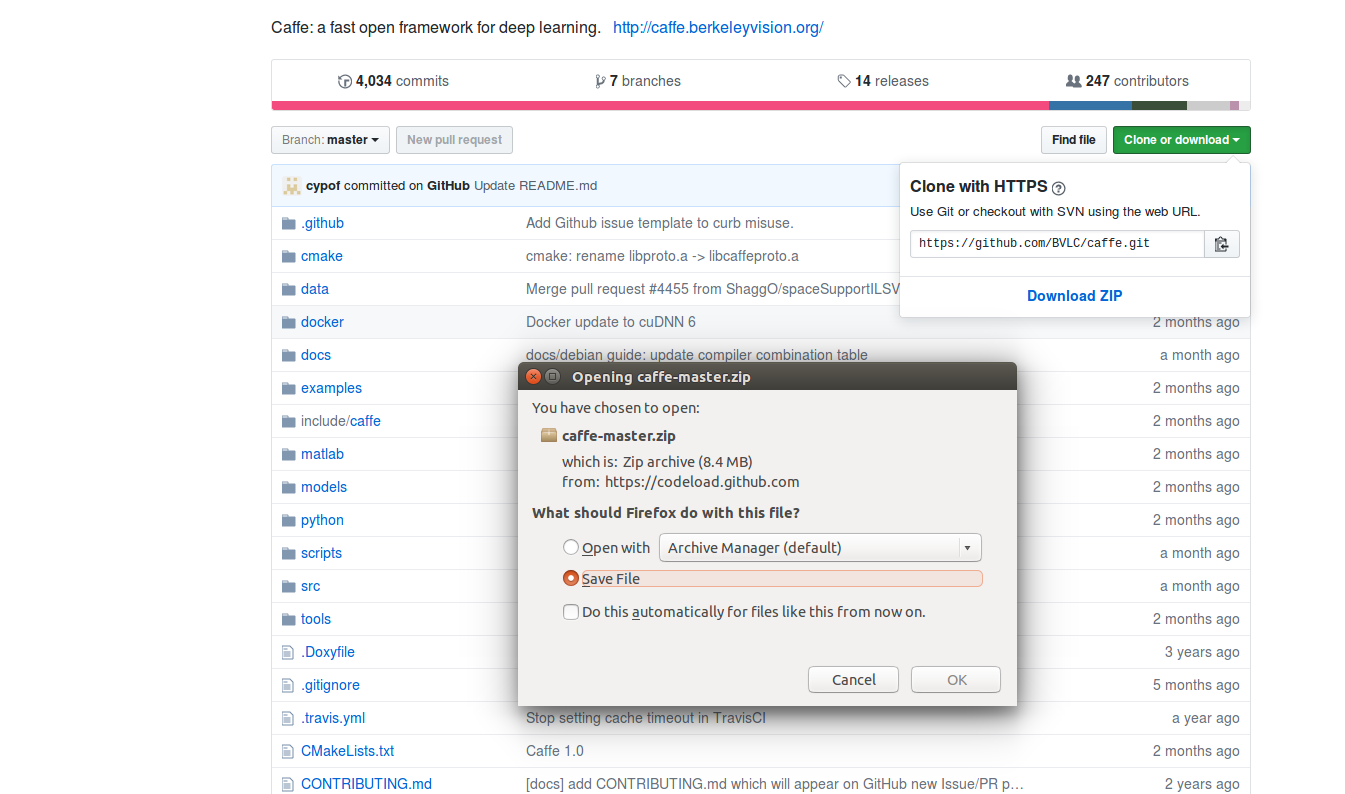Screen dimensions: 1345x794
Task: Open the include/caffe directory link
Action: click(341, 421)
